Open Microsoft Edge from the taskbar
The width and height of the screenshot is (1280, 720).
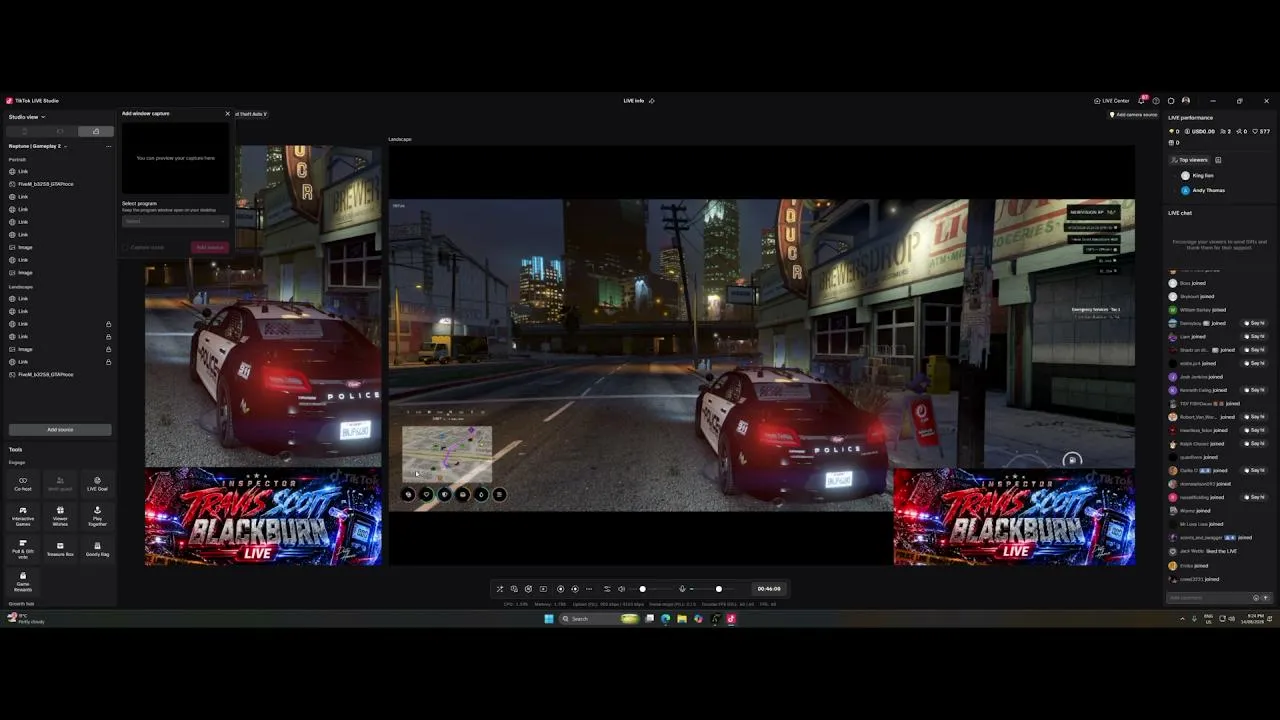666,619
